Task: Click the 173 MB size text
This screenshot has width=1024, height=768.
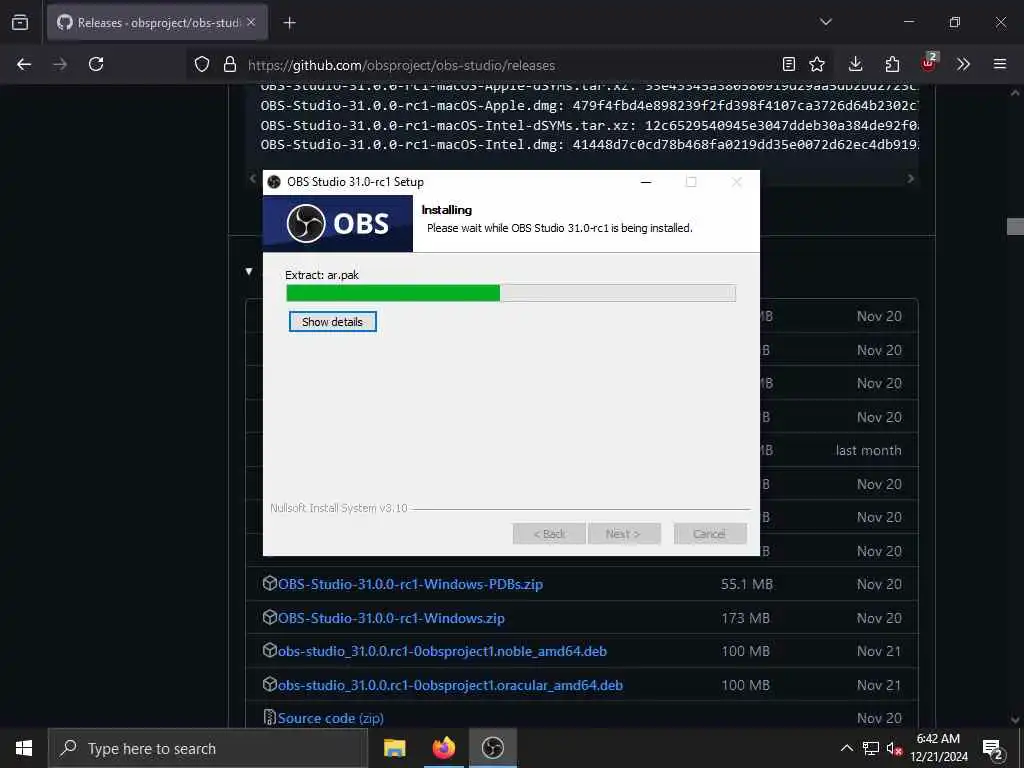Action: tap(745, 618)
